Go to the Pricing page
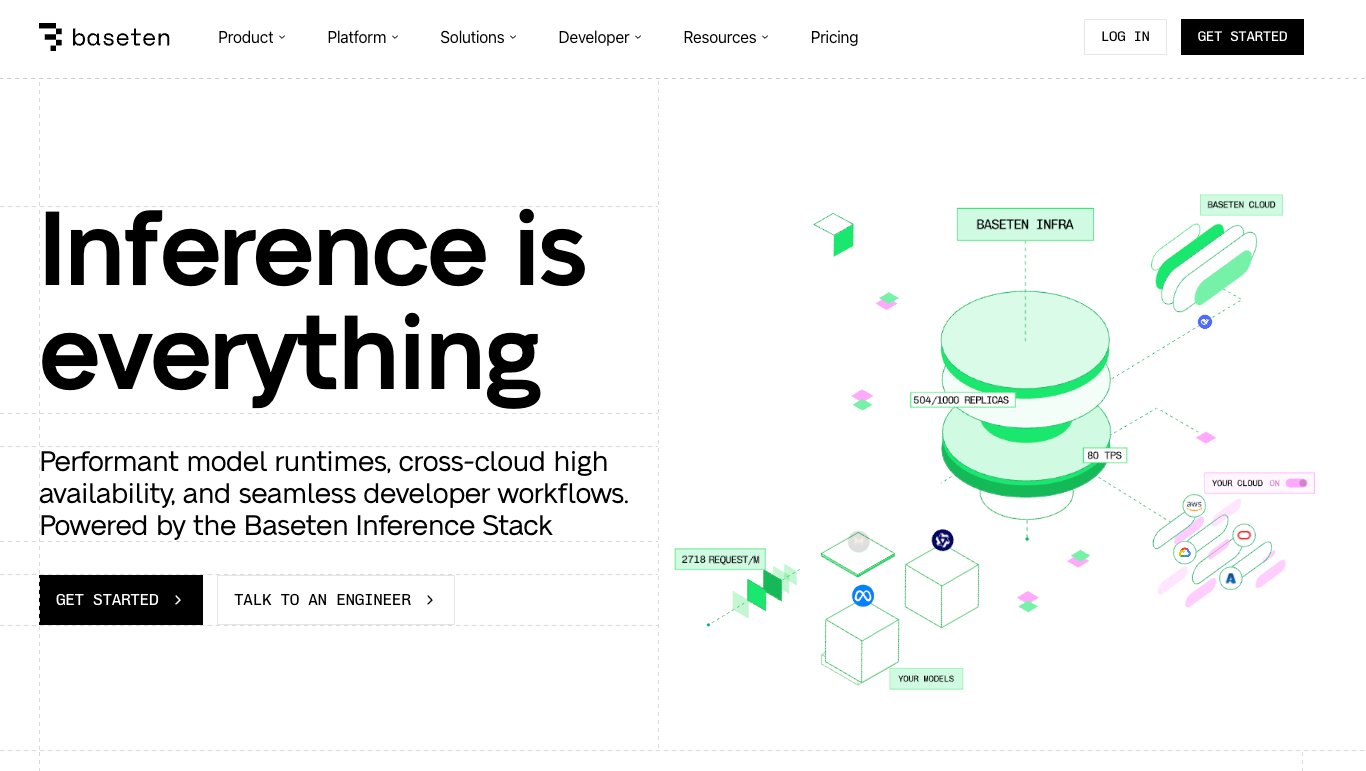 [x=834, y=37]
